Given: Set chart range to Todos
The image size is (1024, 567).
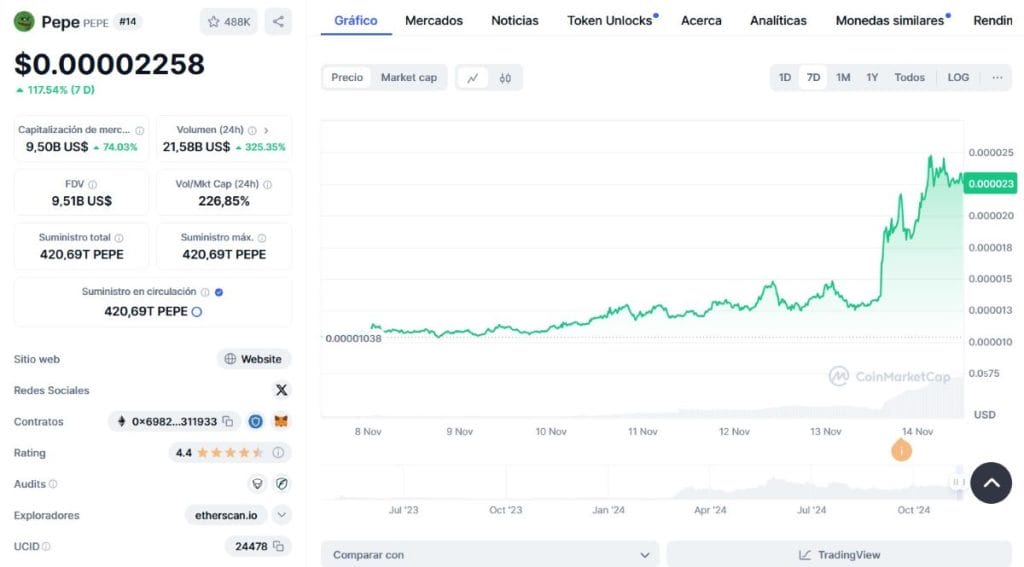Looking at the screenshot, I should click(910, 77).
